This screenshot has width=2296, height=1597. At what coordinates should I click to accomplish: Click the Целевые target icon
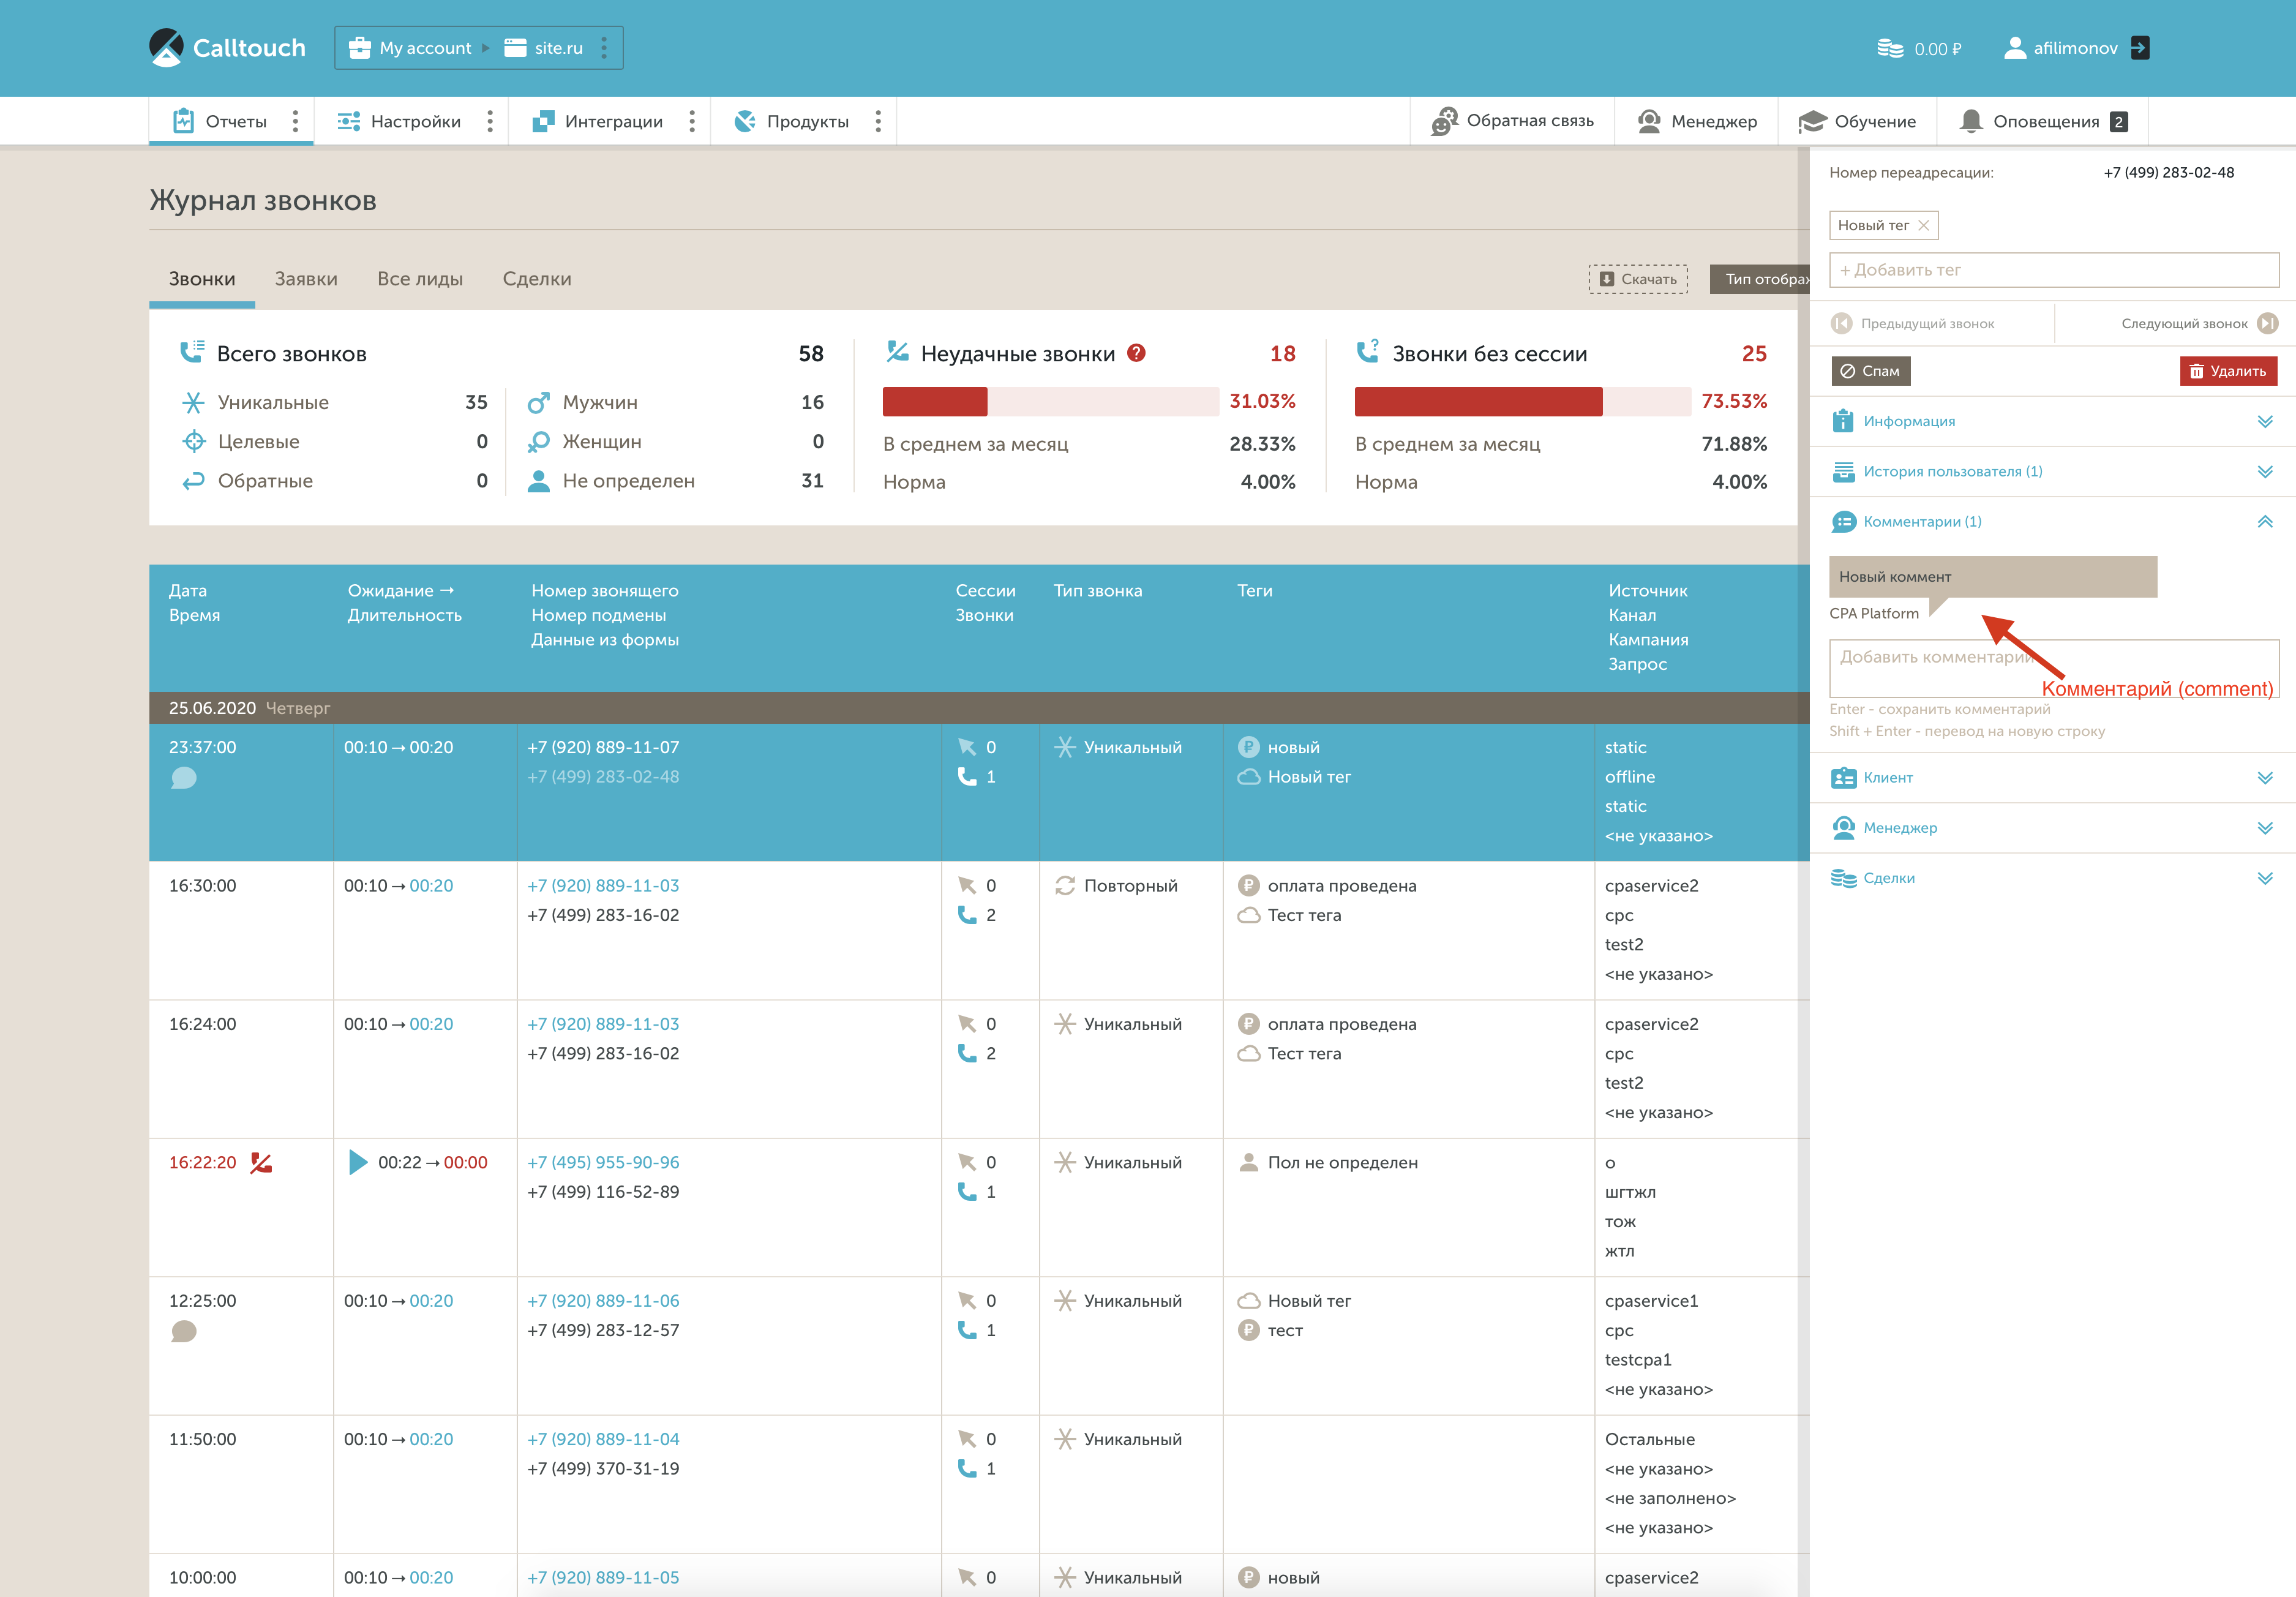point(193,441)
